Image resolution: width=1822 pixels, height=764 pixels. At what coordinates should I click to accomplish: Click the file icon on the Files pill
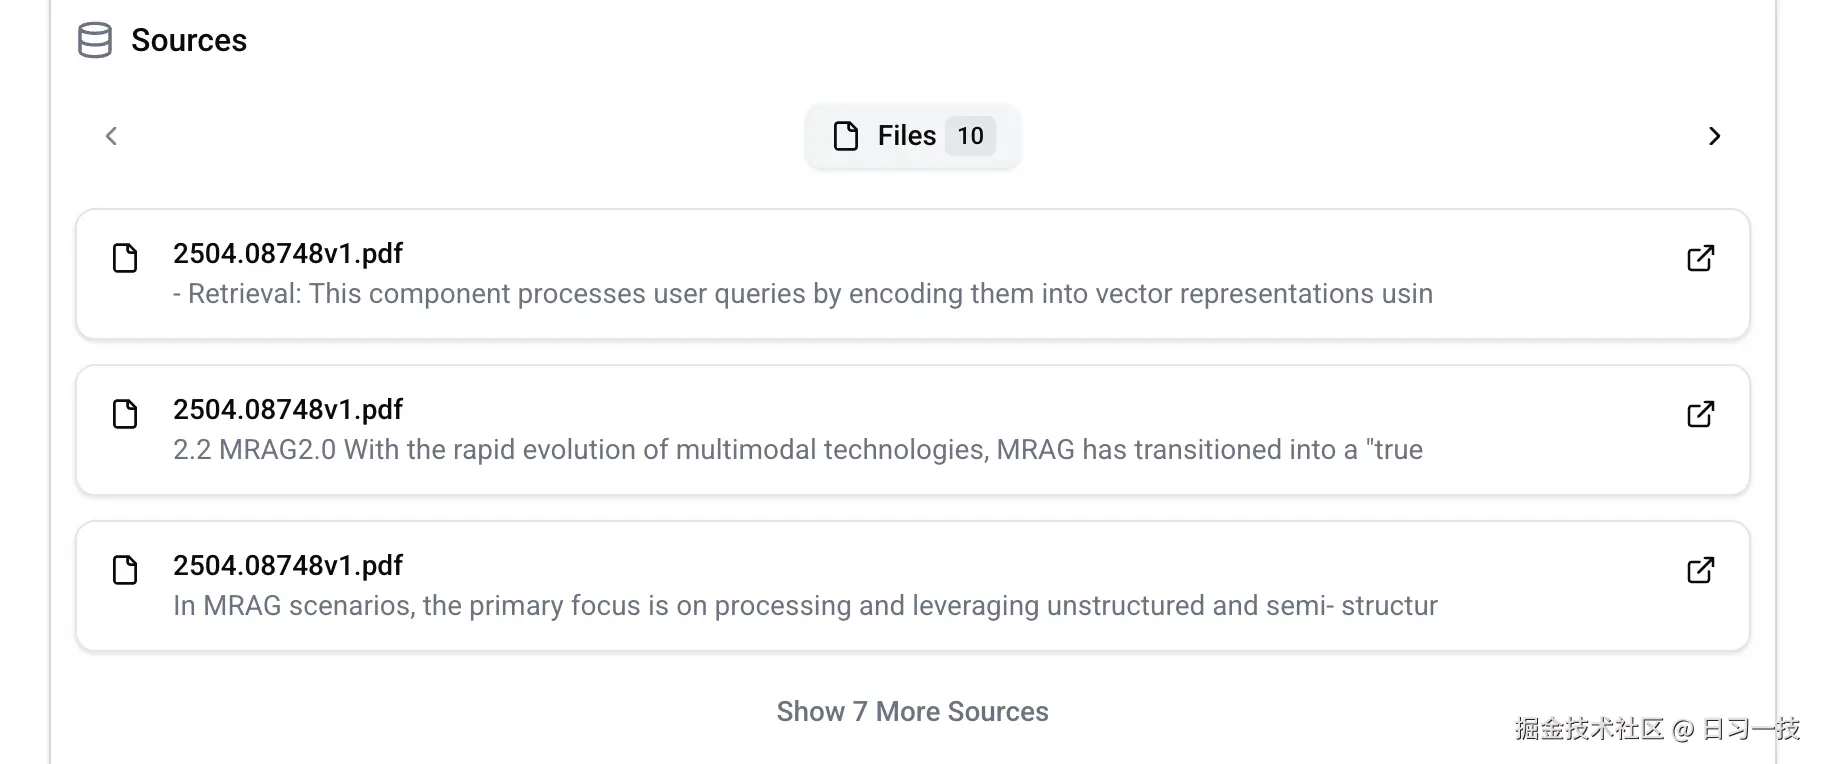point(845,135)
